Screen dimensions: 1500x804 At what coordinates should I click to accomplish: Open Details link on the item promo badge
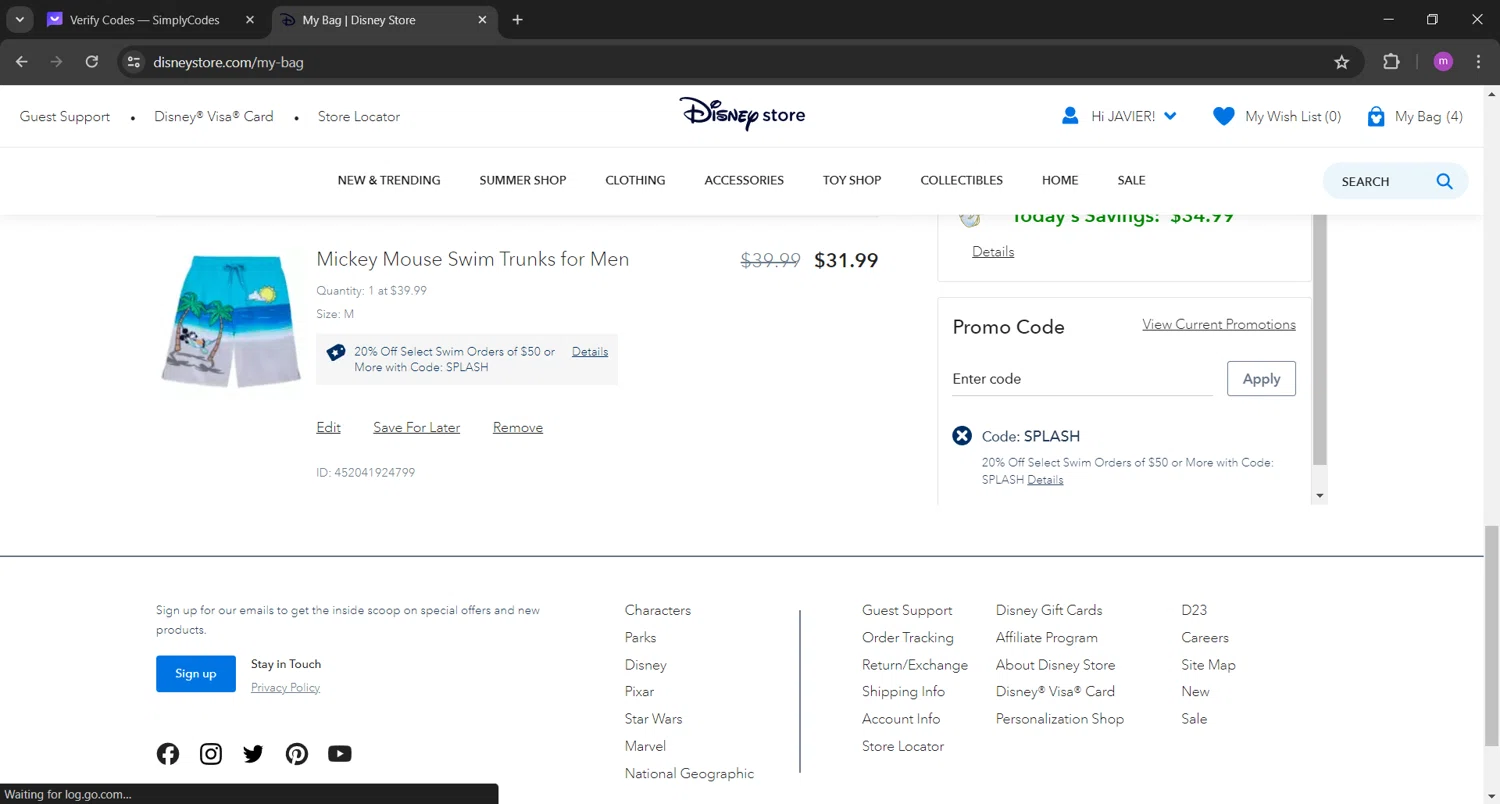click(x=590, y=352)
